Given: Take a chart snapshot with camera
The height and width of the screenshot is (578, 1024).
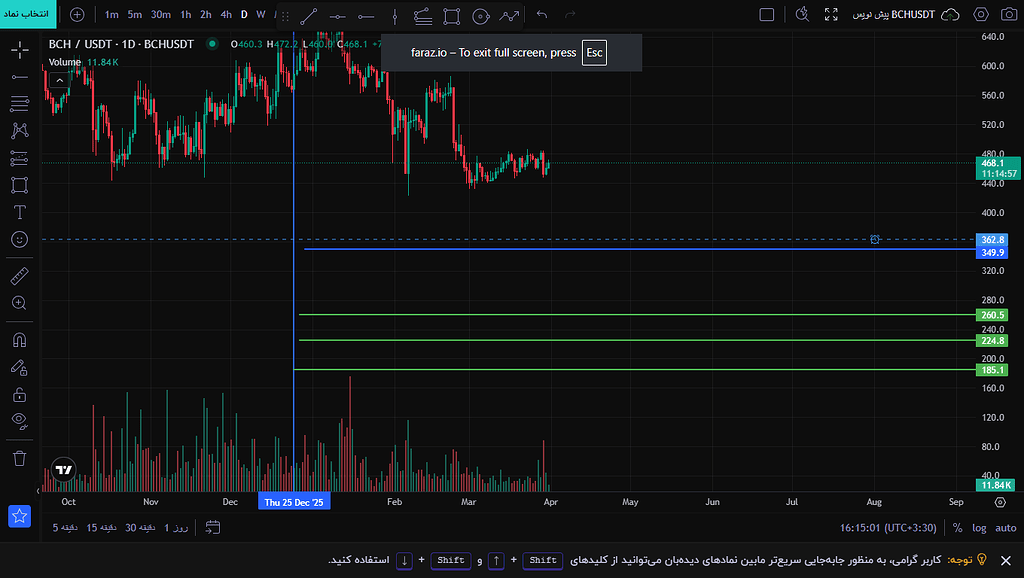Looking at the screenshot, I should coord(1009,14).
